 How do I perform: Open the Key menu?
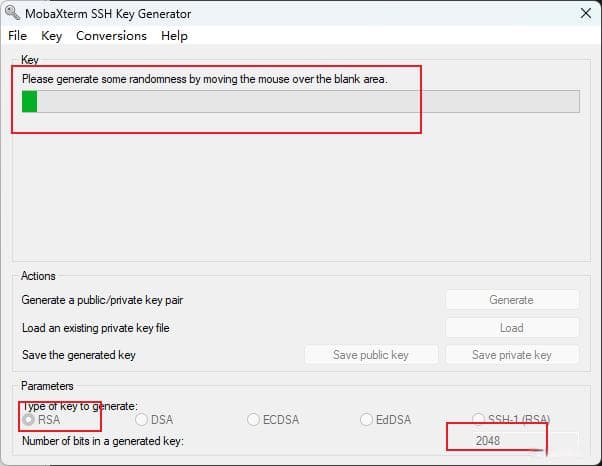pyautogui.click(x=51, y=36)
